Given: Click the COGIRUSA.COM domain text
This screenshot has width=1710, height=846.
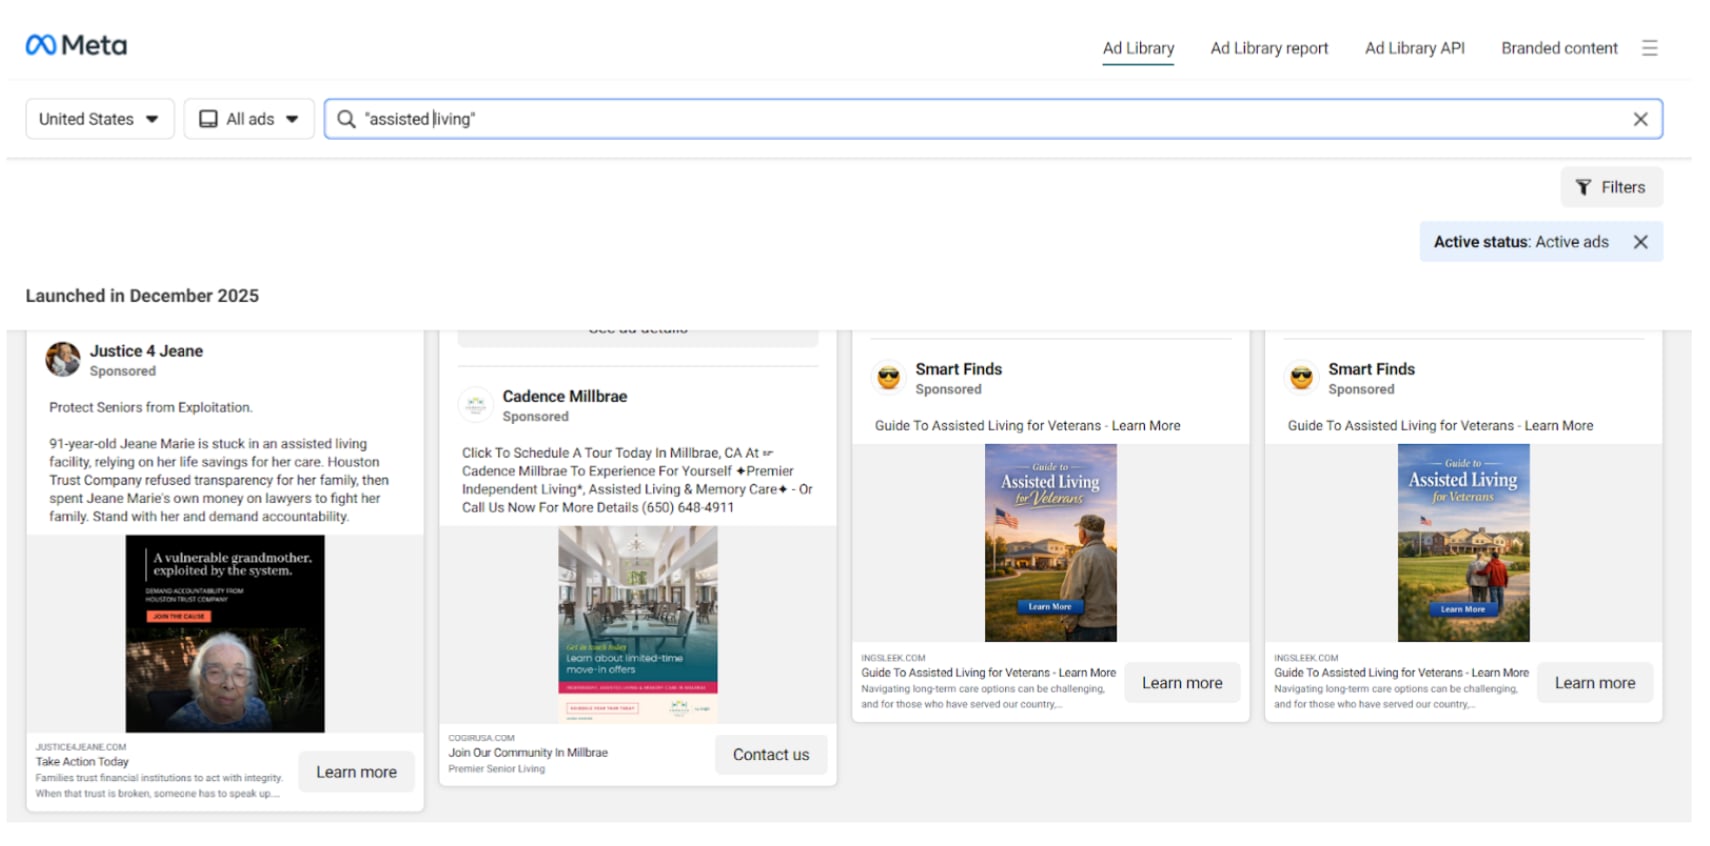Looking at the screenshot, I should [x=481, y=738].
